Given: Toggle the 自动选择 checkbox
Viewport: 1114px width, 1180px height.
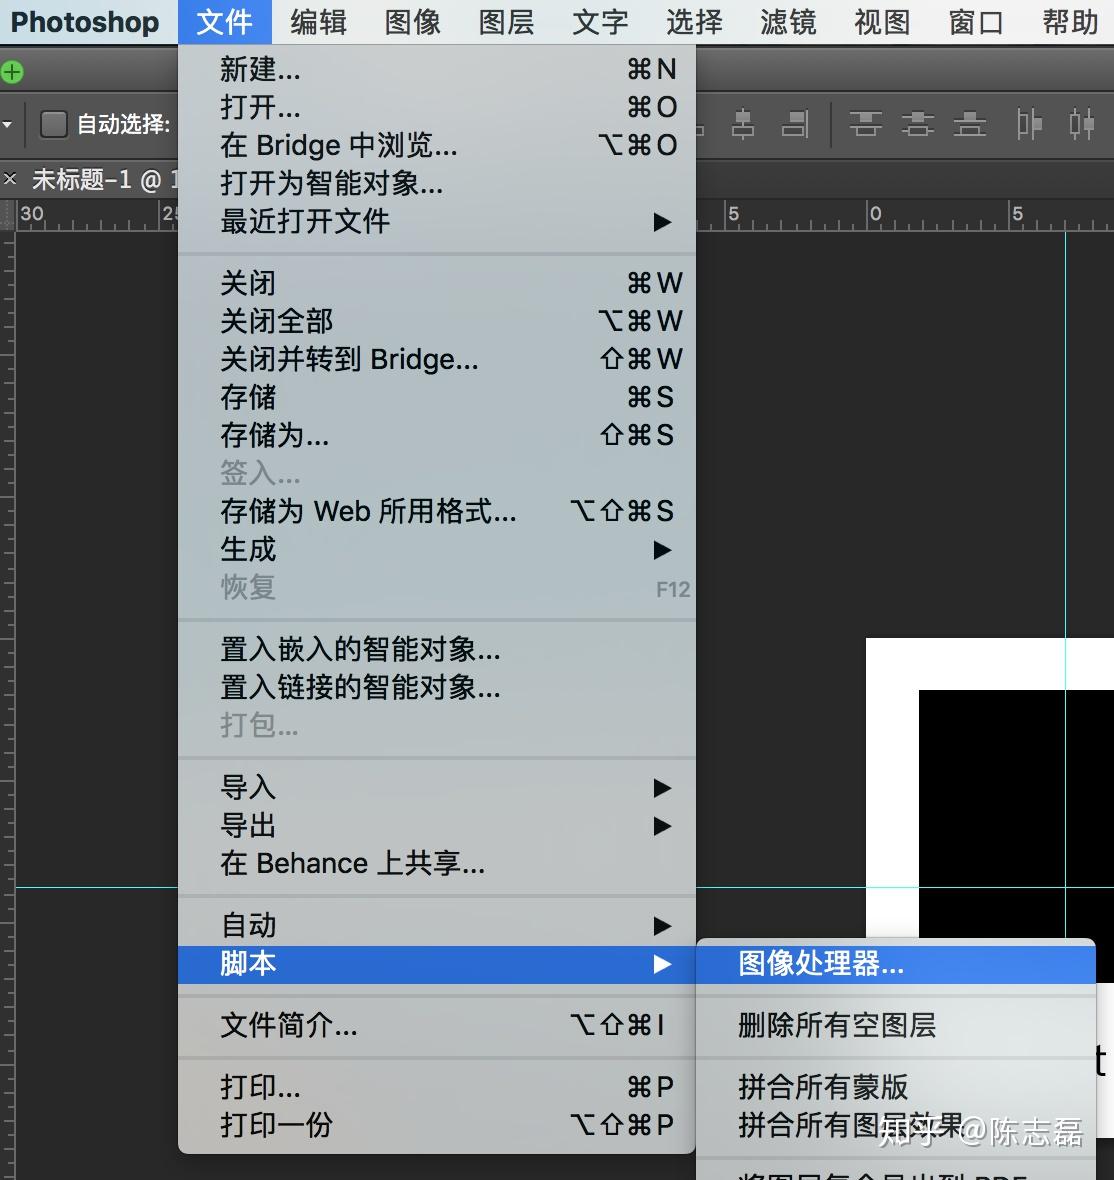Looking at the screenshot, I should pos(53,124).
